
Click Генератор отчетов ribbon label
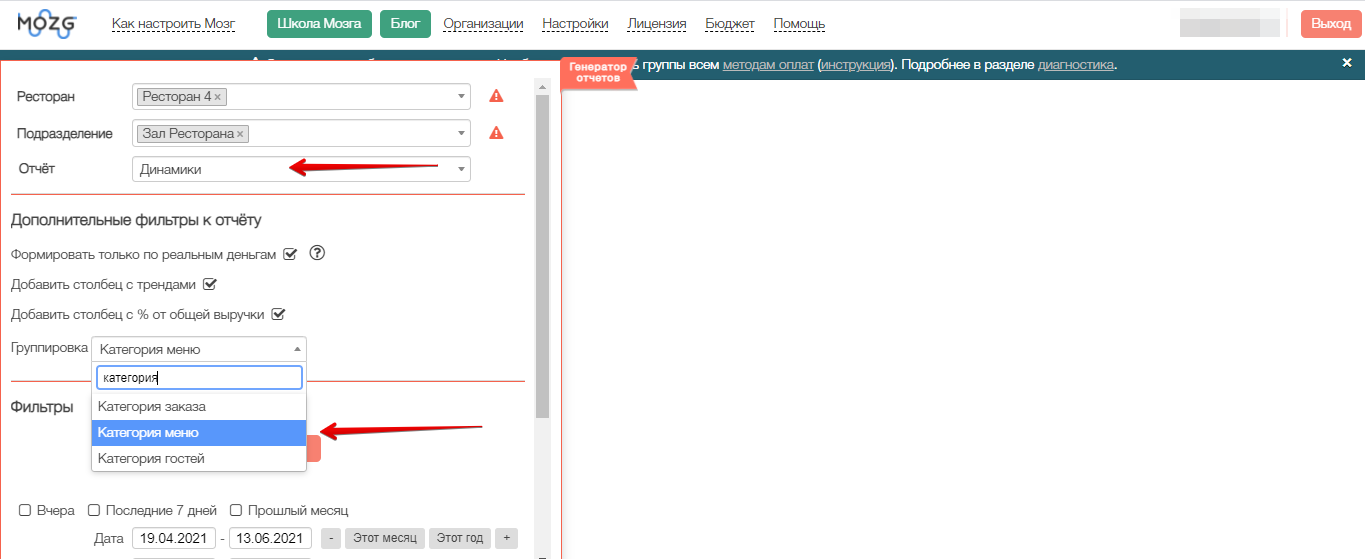tap(598, 72)
